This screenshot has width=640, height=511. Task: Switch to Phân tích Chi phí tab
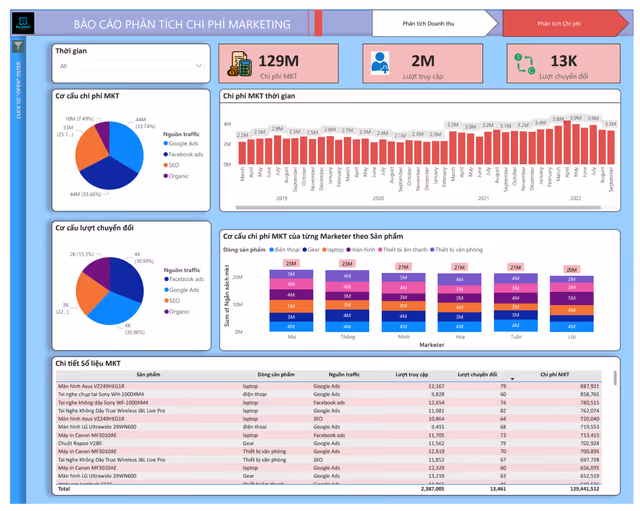[558, 22]
